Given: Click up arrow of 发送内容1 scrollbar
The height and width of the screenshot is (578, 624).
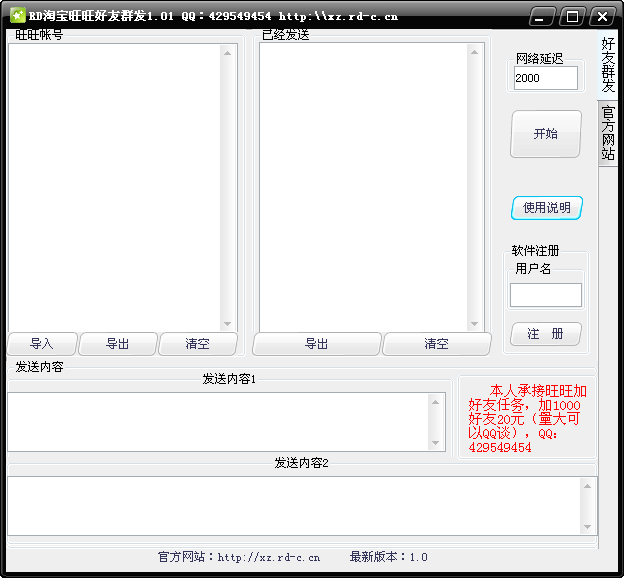Looking at the screenshot, I should click(x=435, y=402).
